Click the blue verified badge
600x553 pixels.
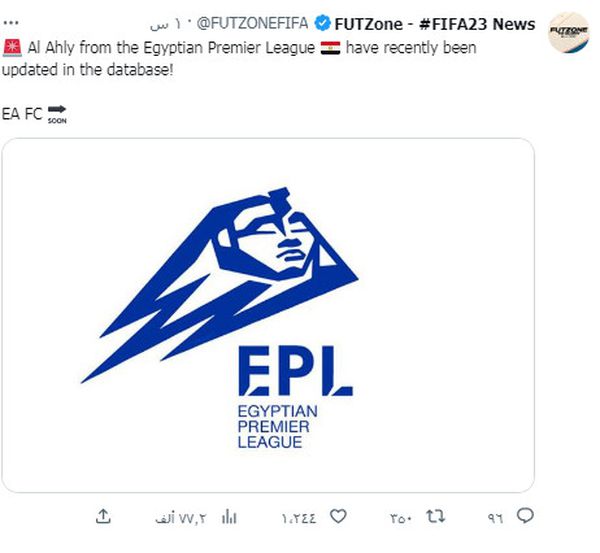tap(322, 23)
